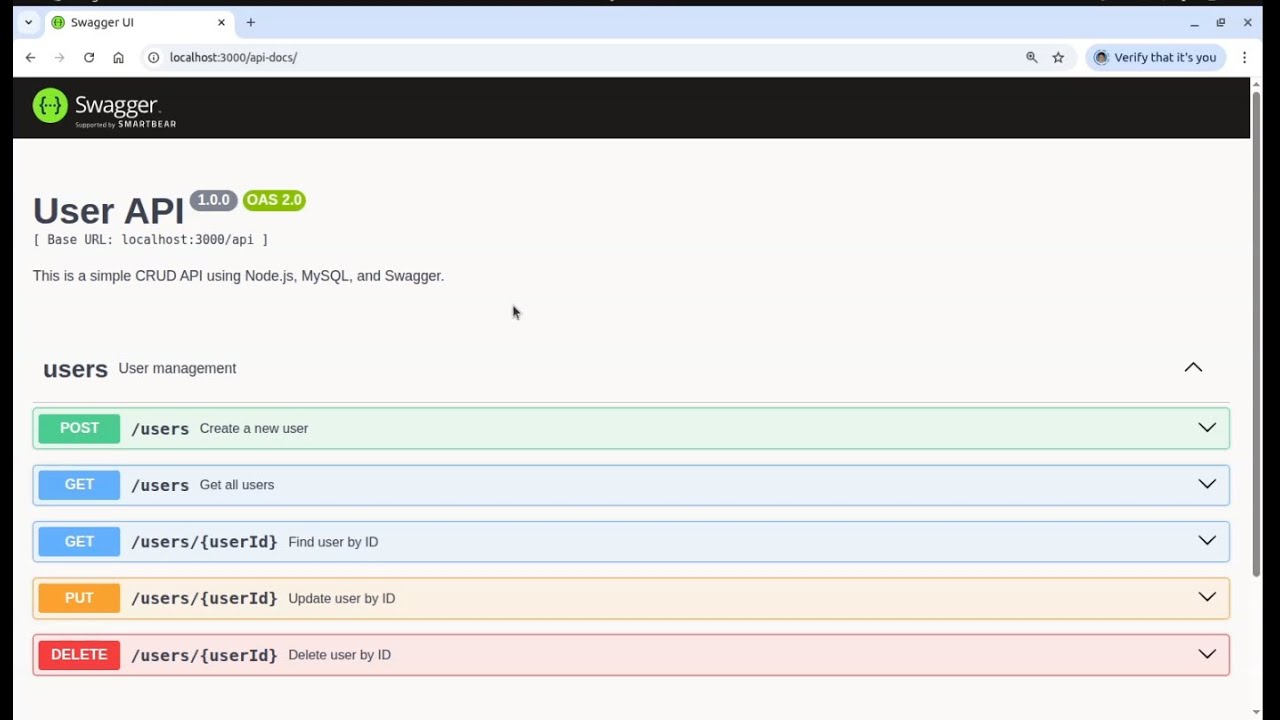Screen dimensions: 1280x720
Task: Click the 'Get all users' summary text
Action: click(237, 485)
